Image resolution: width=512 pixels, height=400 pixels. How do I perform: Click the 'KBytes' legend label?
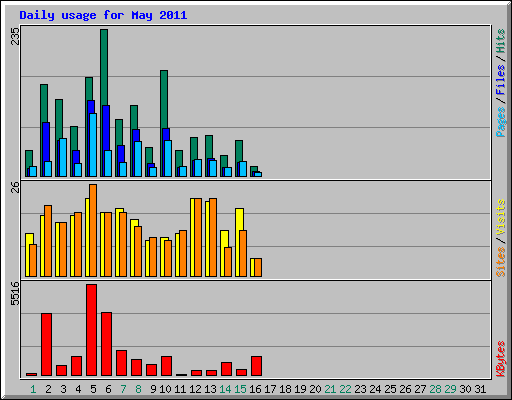(501, 359)
